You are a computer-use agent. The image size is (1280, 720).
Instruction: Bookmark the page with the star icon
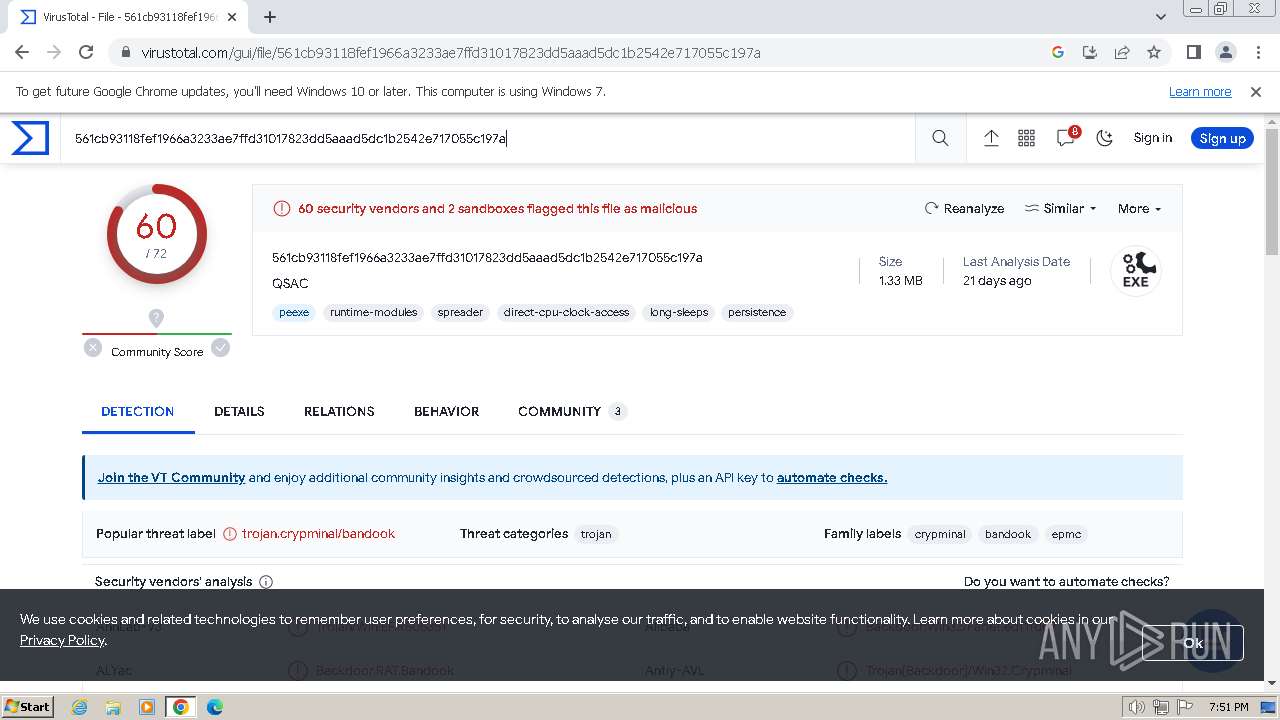1154,52
